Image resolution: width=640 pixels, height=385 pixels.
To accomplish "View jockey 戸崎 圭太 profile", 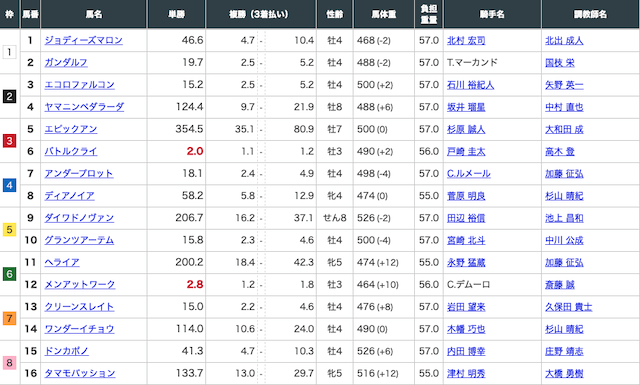I will click(x=466, y=151).
